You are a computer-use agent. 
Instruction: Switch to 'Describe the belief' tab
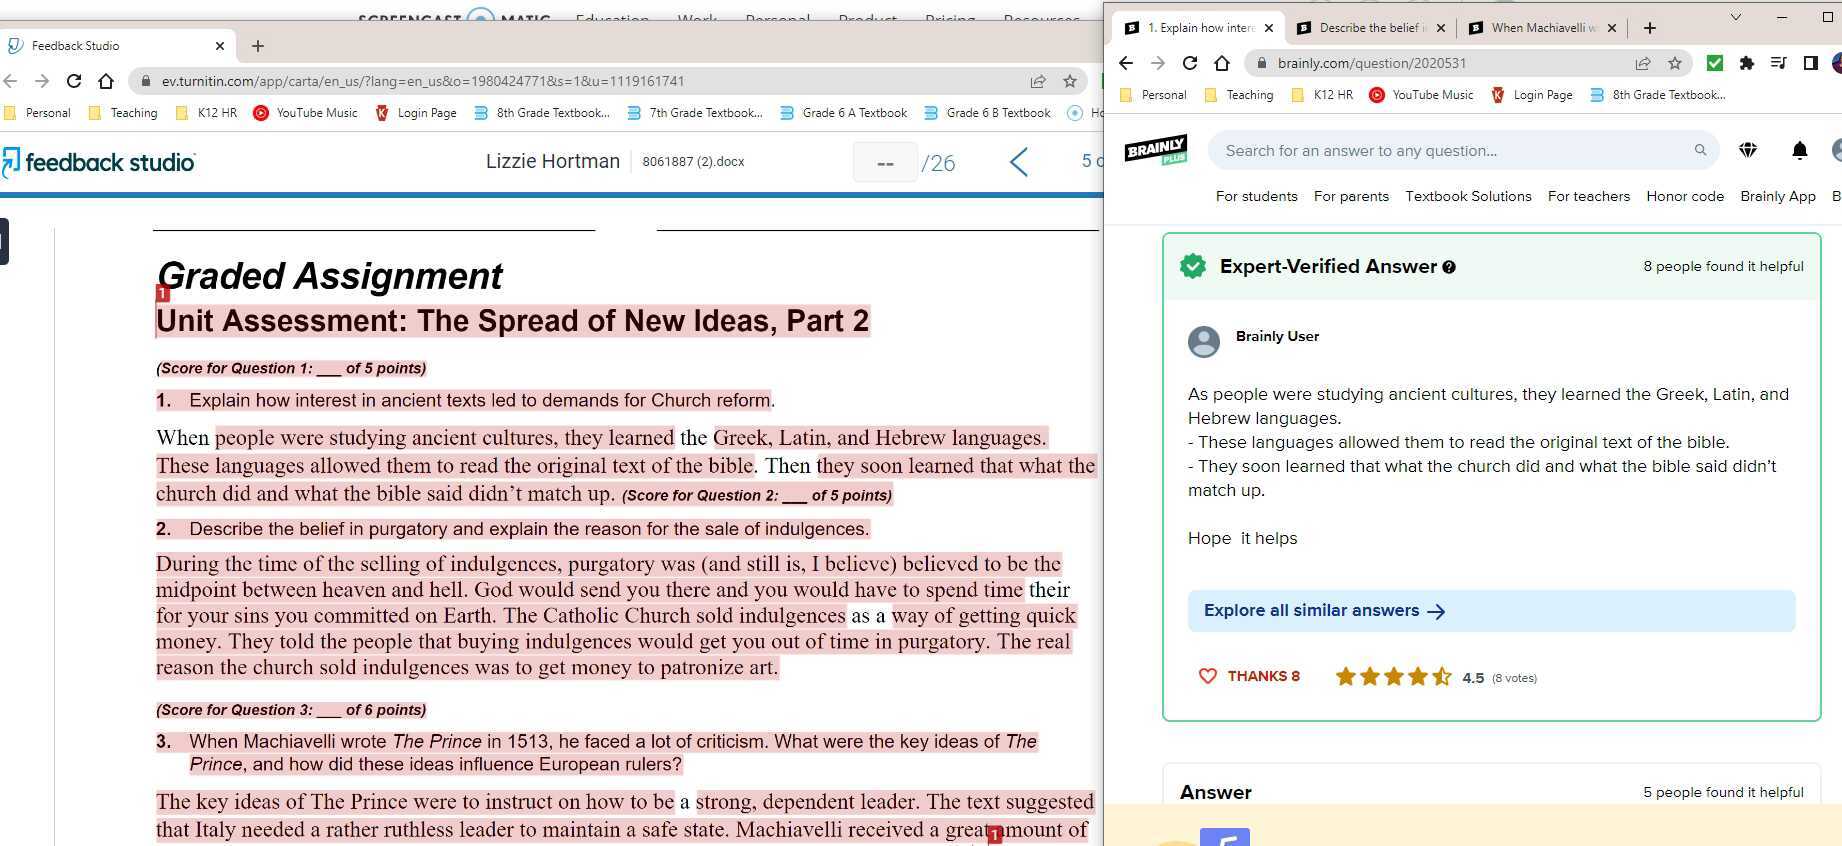[1370, 28]
